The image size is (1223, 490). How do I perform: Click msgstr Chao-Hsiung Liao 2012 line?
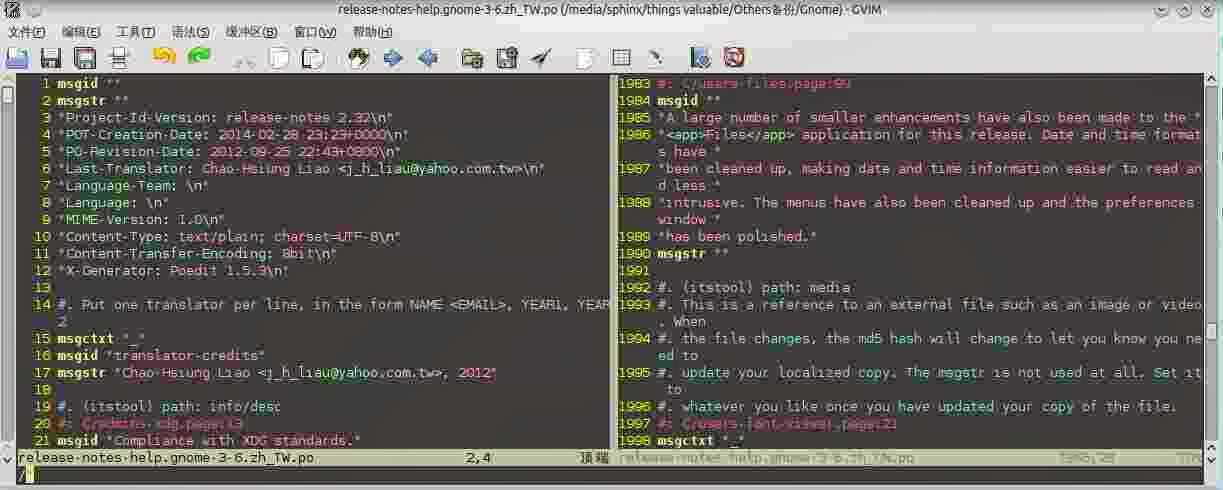coord(276,373)
